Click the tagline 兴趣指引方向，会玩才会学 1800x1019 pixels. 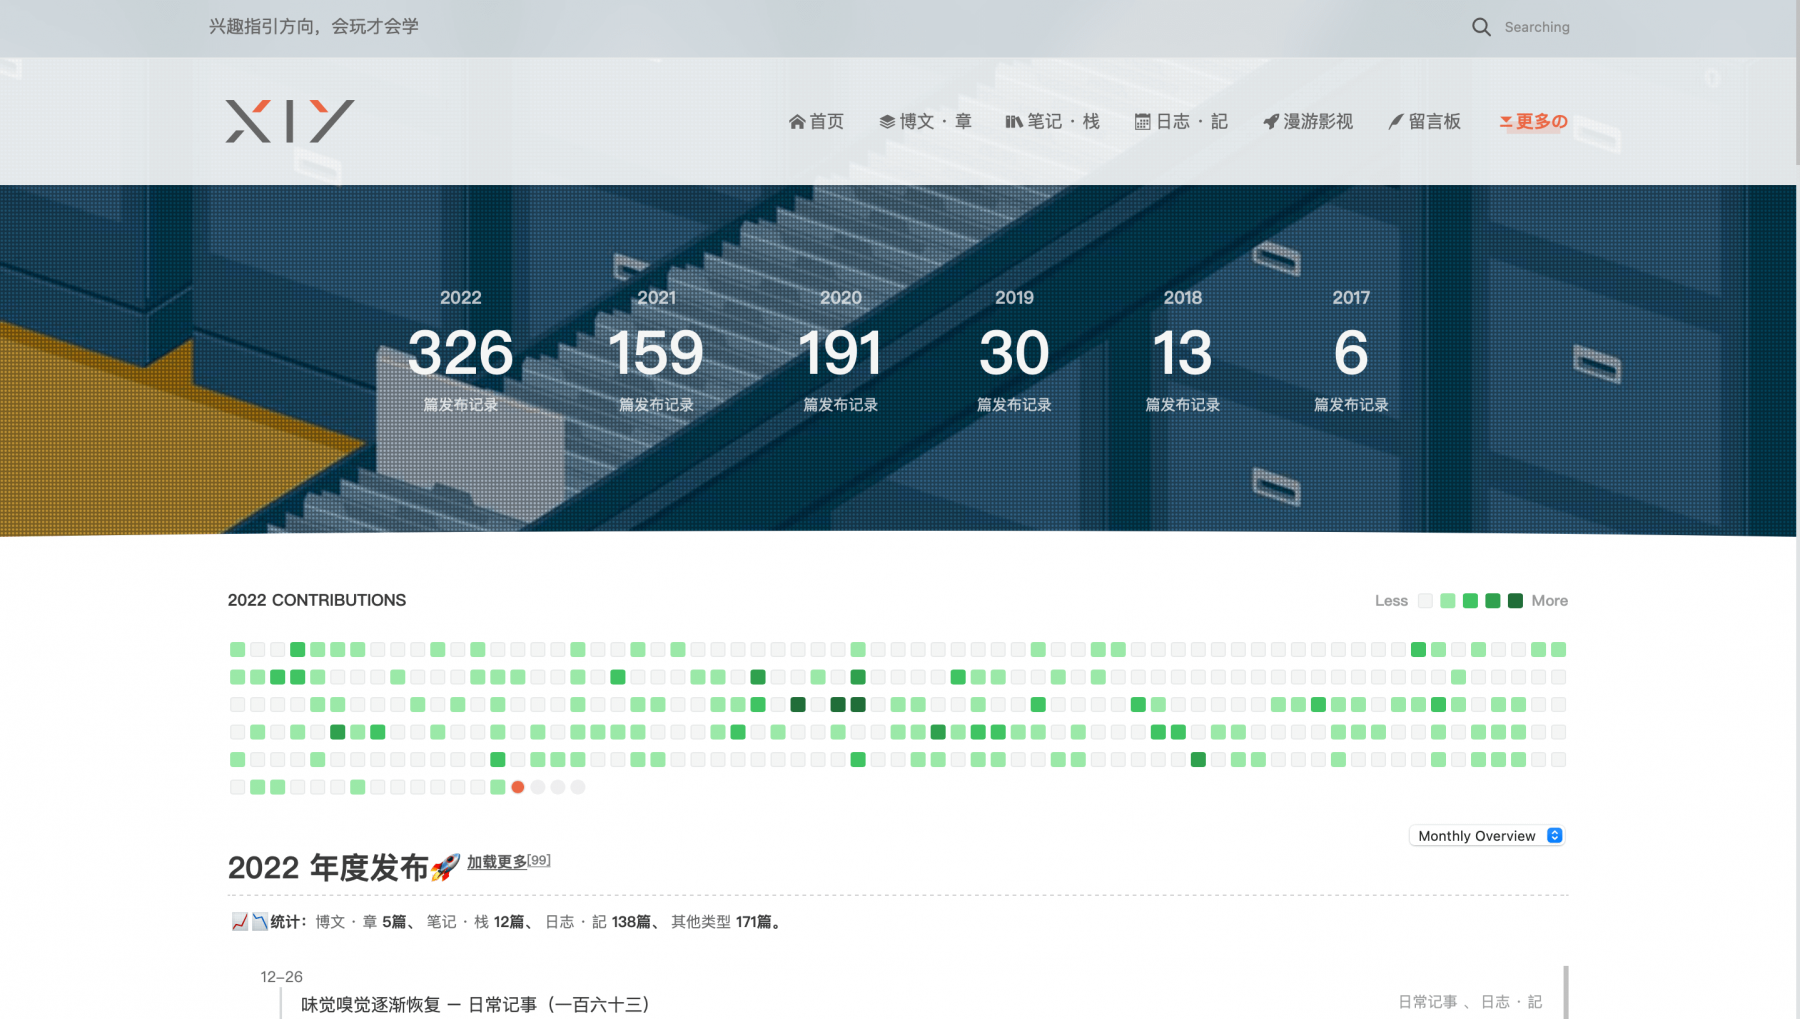tap(314, 27)
